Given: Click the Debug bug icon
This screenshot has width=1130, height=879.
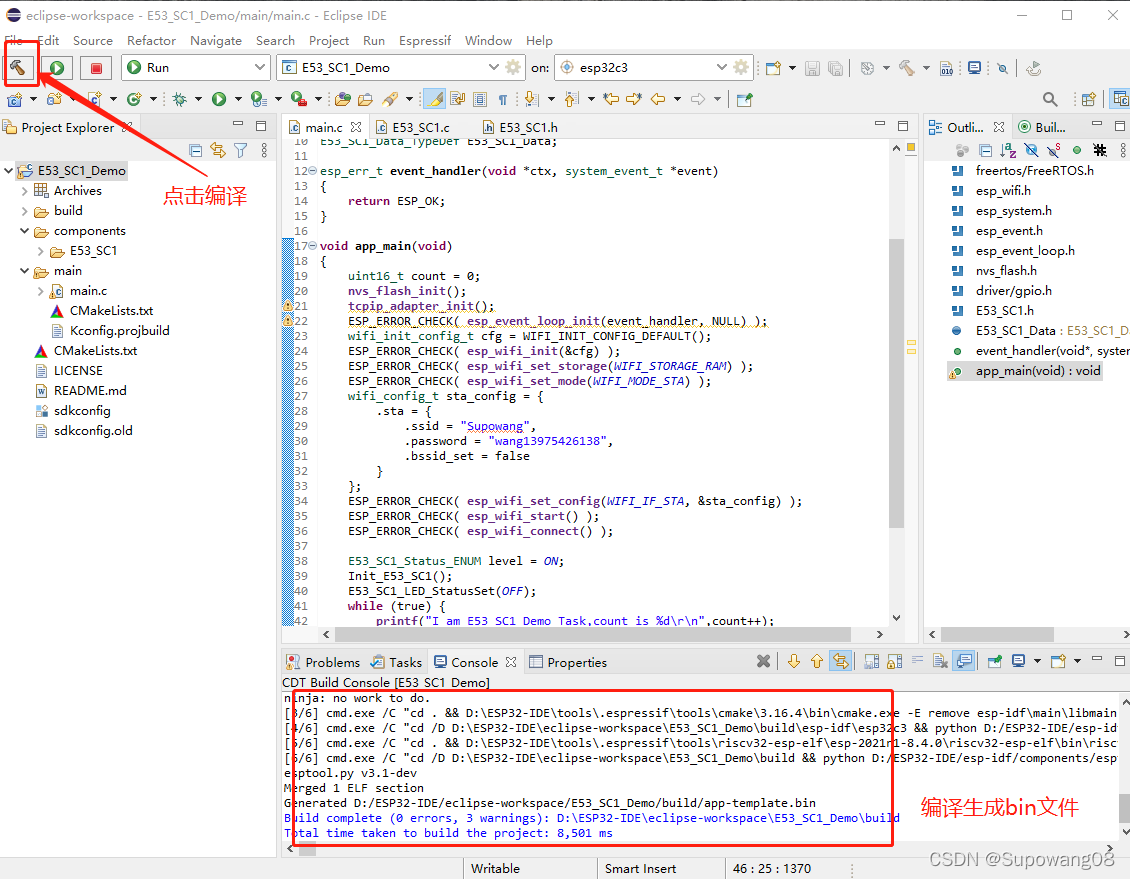Looking at the screenshot, I should tap(179, 99).
